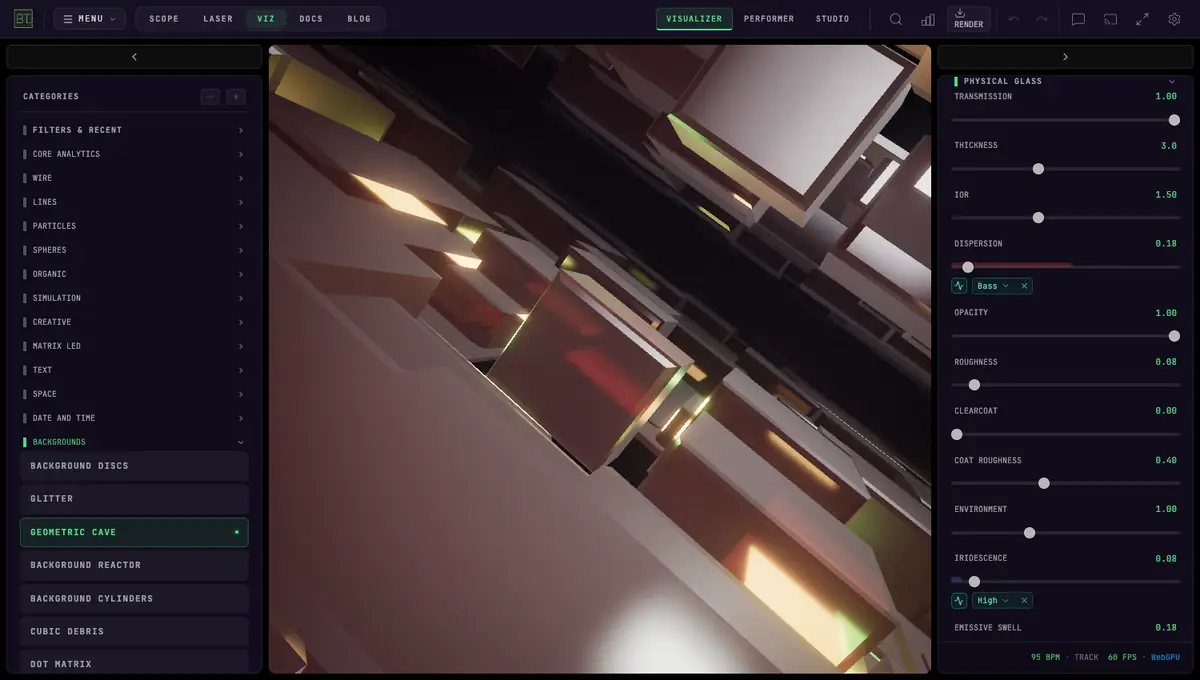Expand the Matrix LED category
Viewport: 1200px width, 680px height.
click(134, 346)
